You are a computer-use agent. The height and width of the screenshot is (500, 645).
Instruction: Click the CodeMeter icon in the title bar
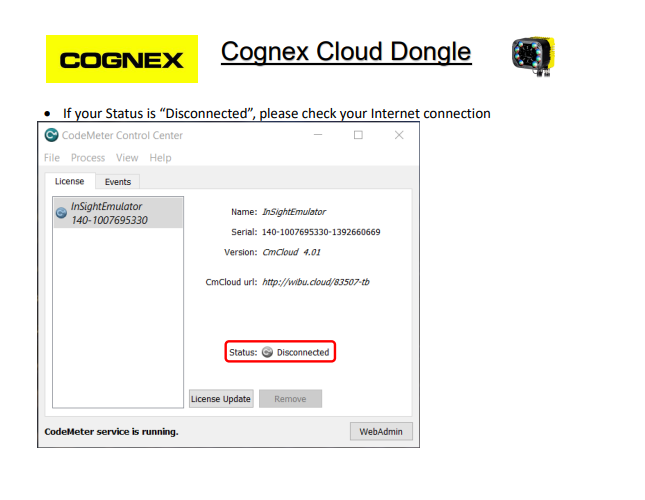pos(51,135)
